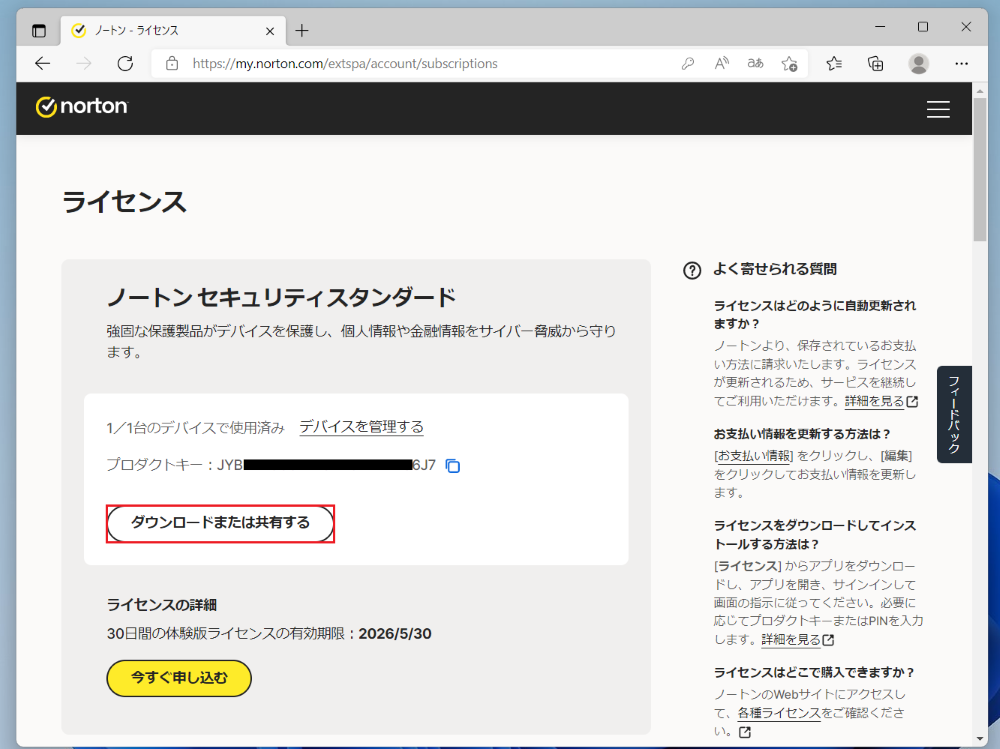Activate the Read Aloud icon
This screenshot has width=1000, height=749.
[x=721, y=63]
